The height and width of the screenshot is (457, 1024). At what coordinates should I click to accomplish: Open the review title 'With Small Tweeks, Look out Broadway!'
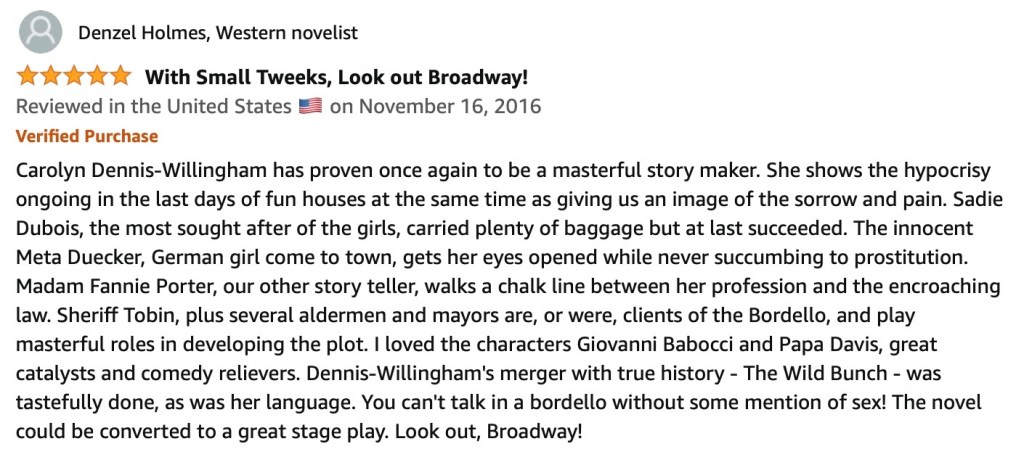pos(336,77)
